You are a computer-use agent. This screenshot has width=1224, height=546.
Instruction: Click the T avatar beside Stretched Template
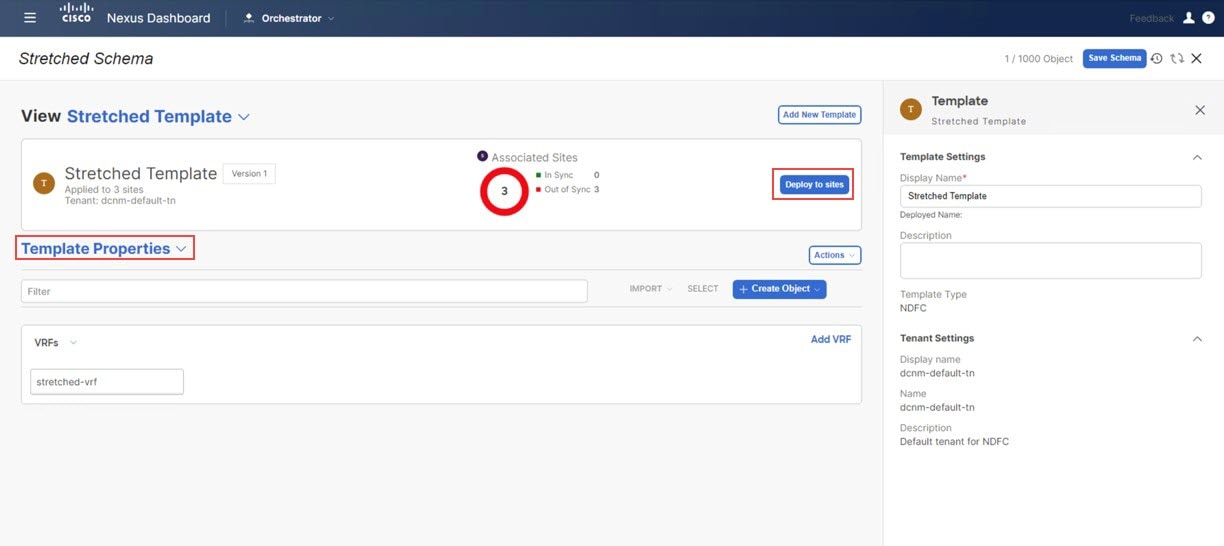[x=43, y=183]
